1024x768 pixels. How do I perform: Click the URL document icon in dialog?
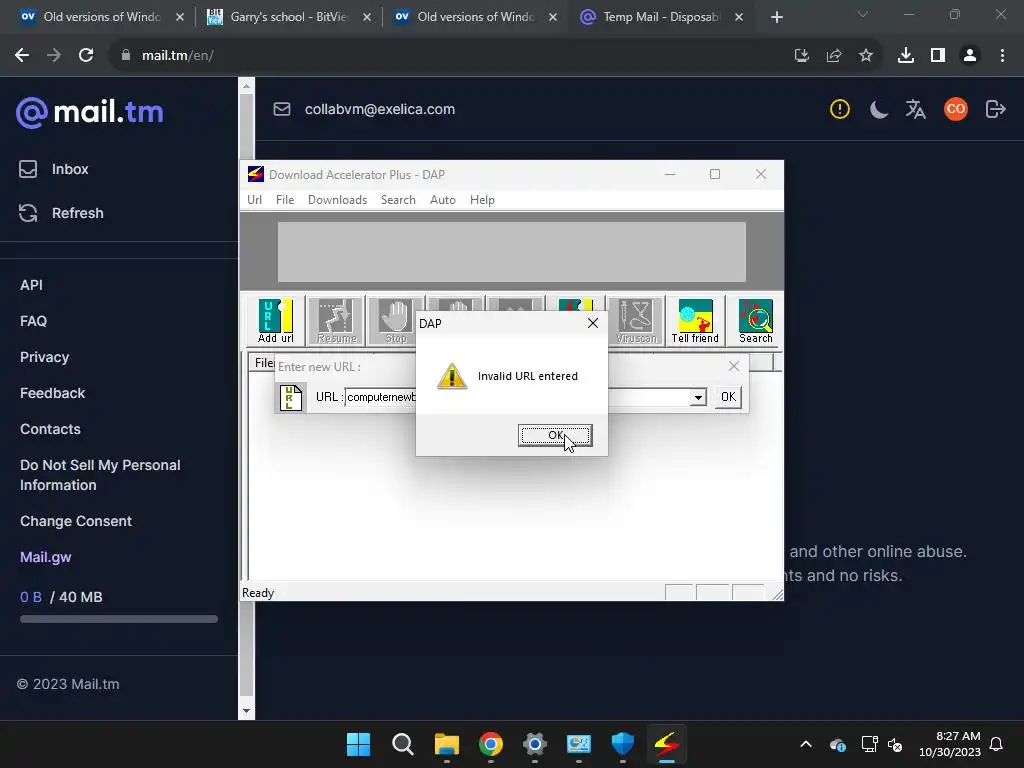click(291, 397)
